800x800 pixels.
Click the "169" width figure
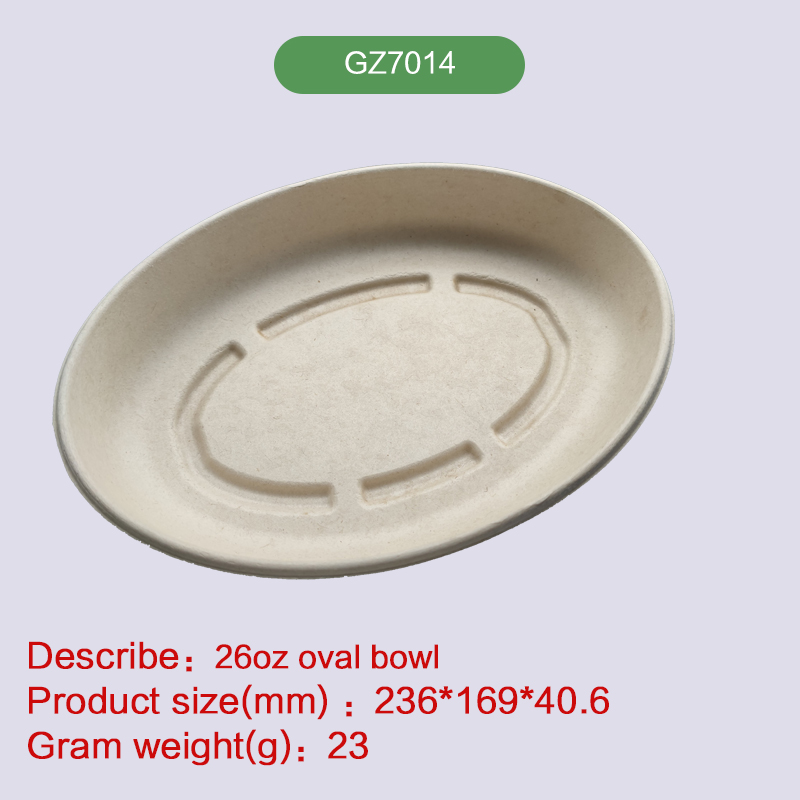484,701
